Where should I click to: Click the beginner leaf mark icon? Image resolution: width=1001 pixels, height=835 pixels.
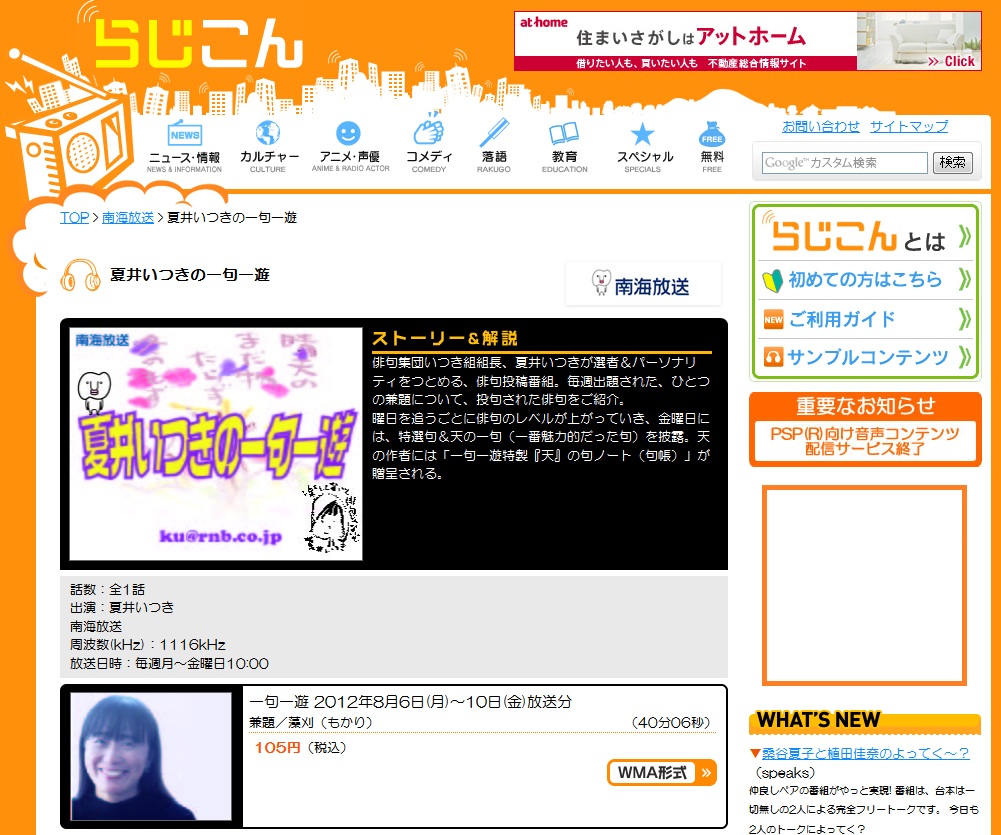click(x=772, y=280)
